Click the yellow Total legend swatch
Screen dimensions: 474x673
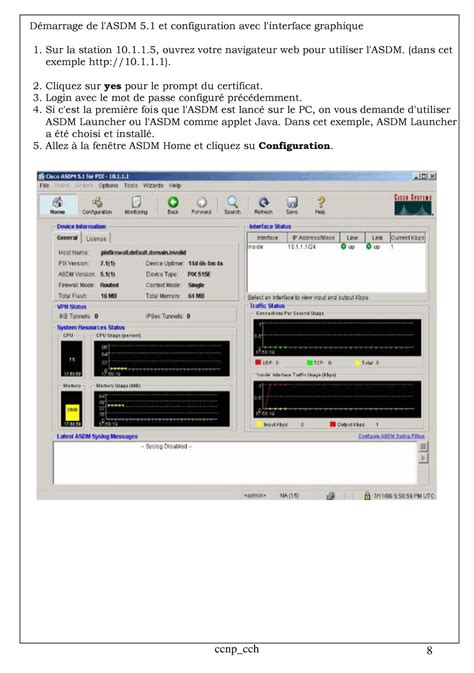point(358,362)
